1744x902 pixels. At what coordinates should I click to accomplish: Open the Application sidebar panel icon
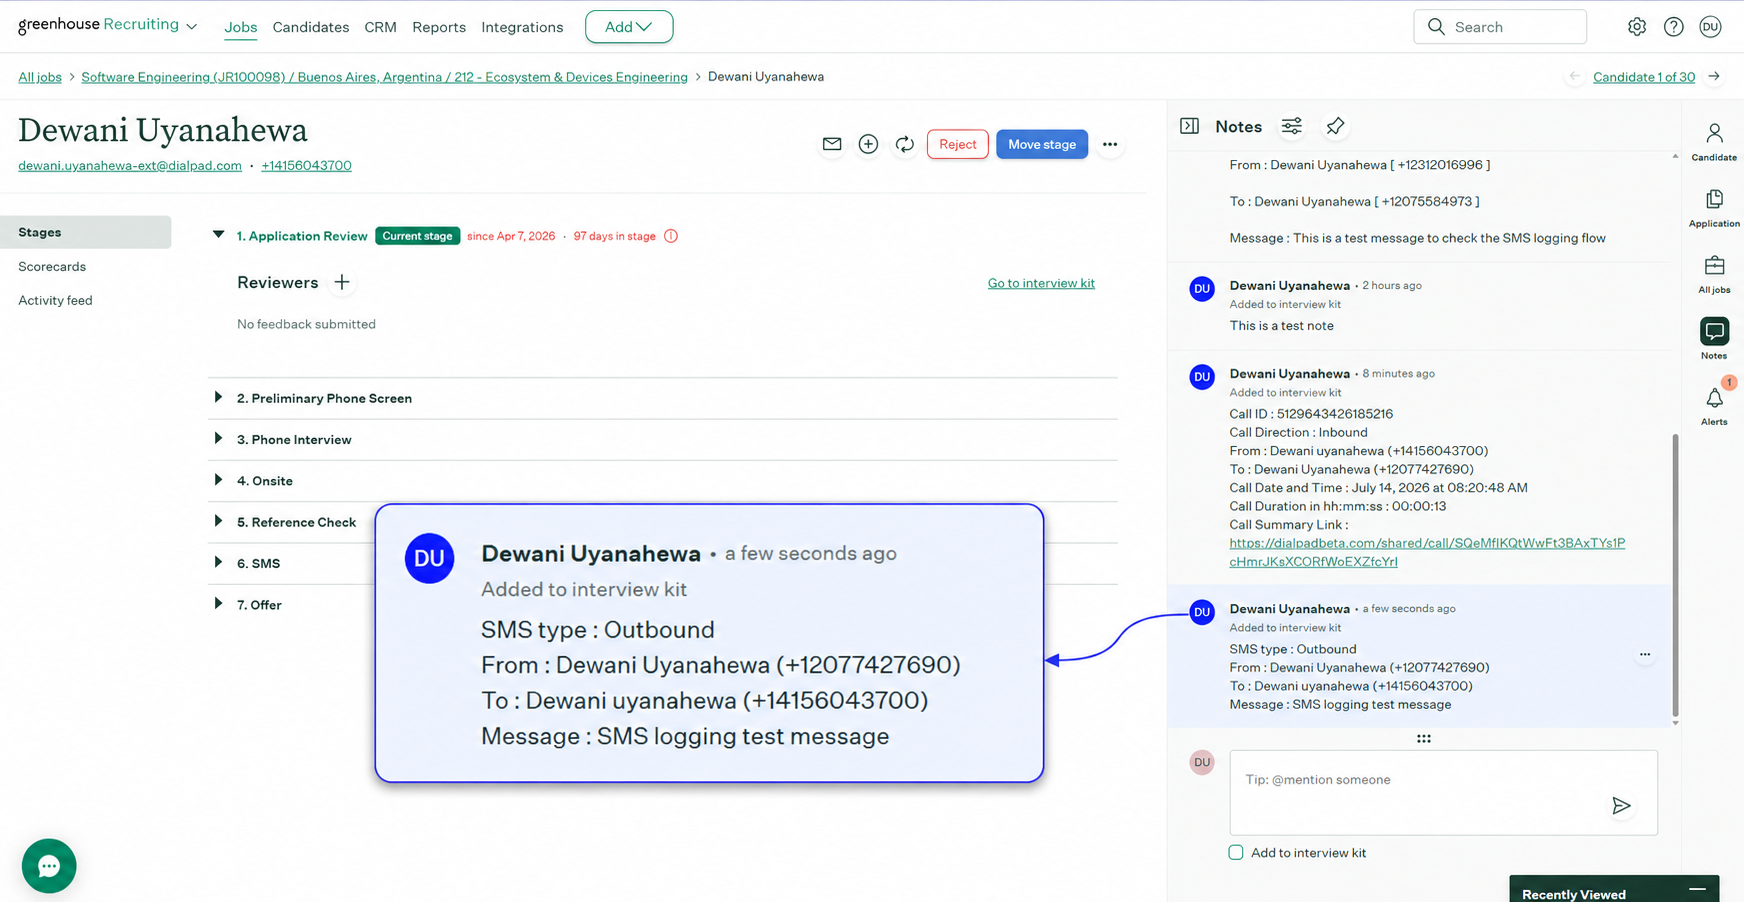(1714, 208)
